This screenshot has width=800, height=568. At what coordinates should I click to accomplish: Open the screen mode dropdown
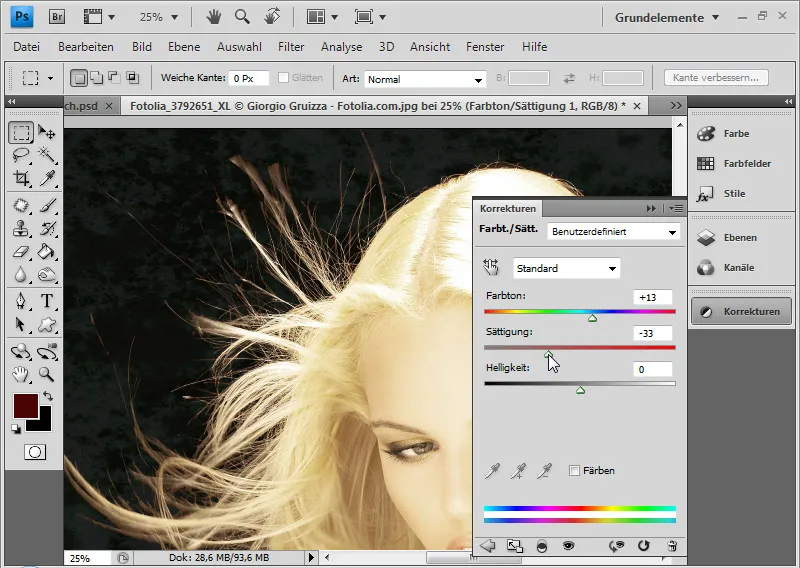click(370, 17)
